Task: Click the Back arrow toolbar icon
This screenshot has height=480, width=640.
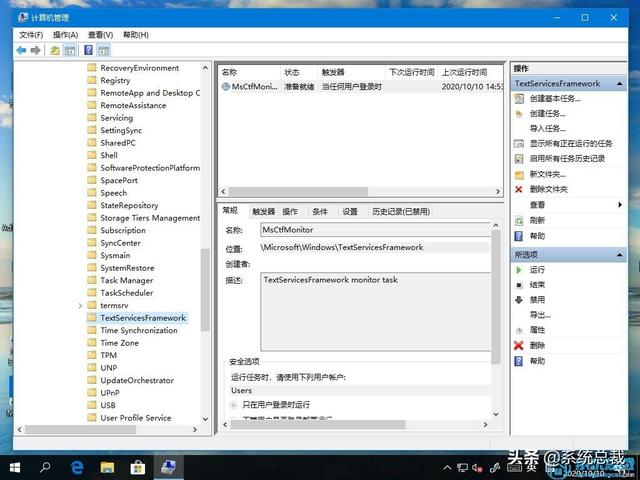Action: point(21,50)
